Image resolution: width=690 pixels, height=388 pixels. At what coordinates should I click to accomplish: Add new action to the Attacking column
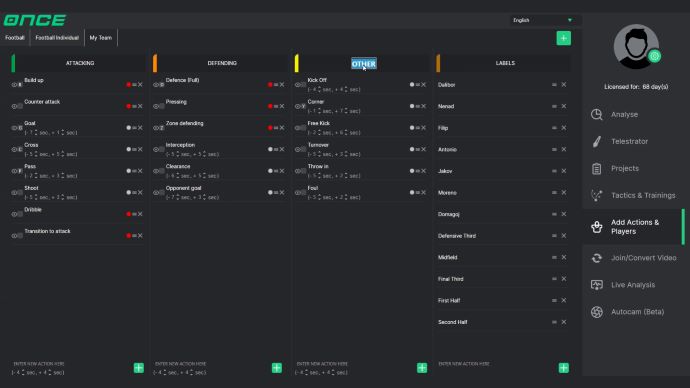click(x=139, y=368)
